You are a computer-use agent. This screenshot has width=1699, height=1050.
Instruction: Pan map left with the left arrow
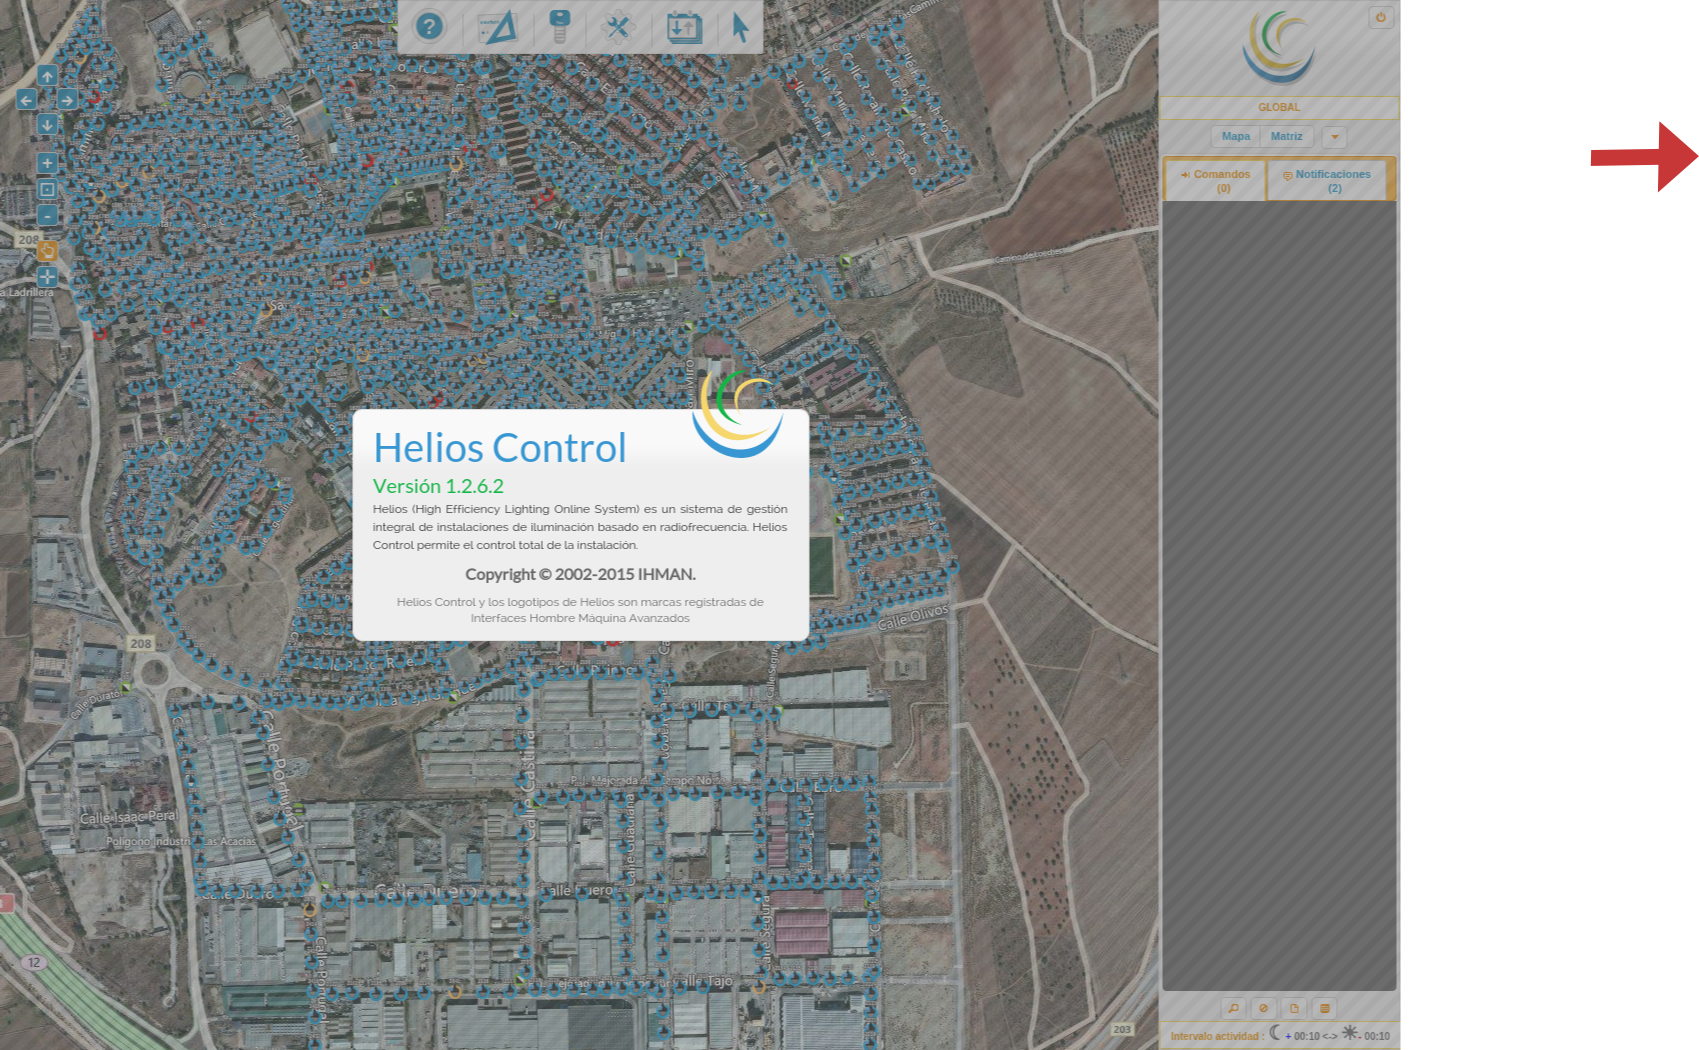tap(27, 99)
